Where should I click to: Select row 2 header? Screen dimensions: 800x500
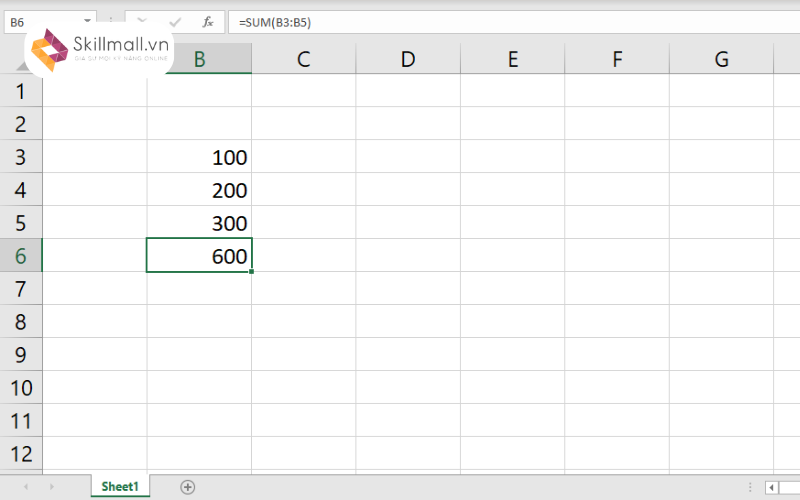(x=21, y=123)
